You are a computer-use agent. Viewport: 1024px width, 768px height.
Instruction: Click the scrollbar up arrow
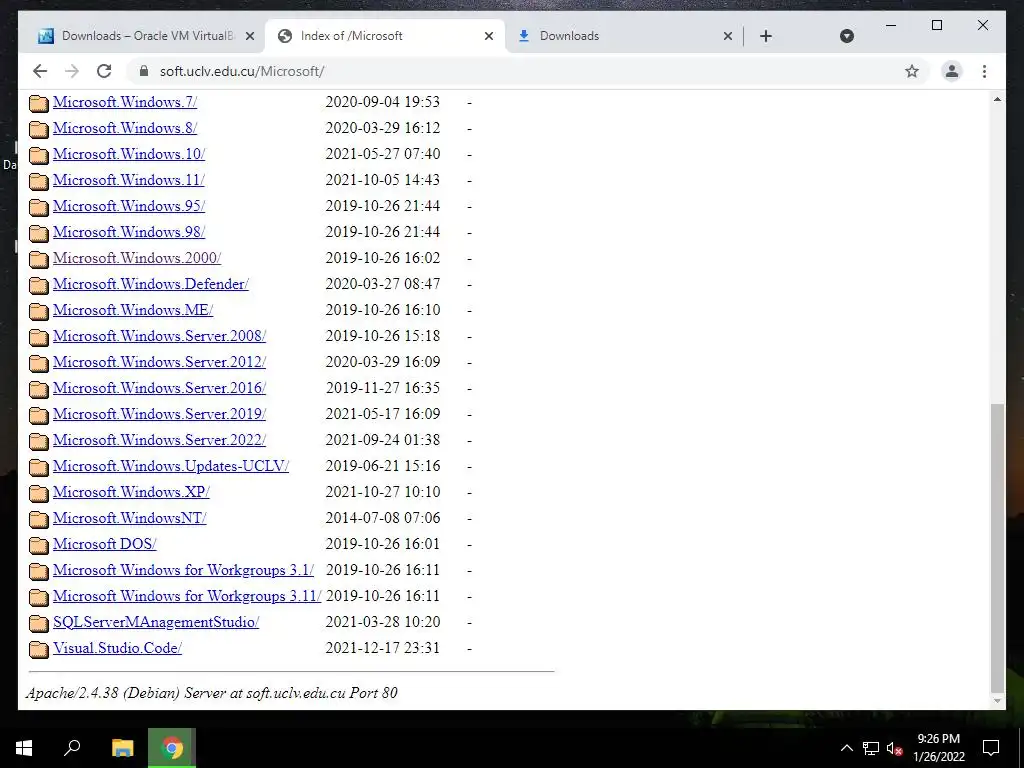coord(997,99)
